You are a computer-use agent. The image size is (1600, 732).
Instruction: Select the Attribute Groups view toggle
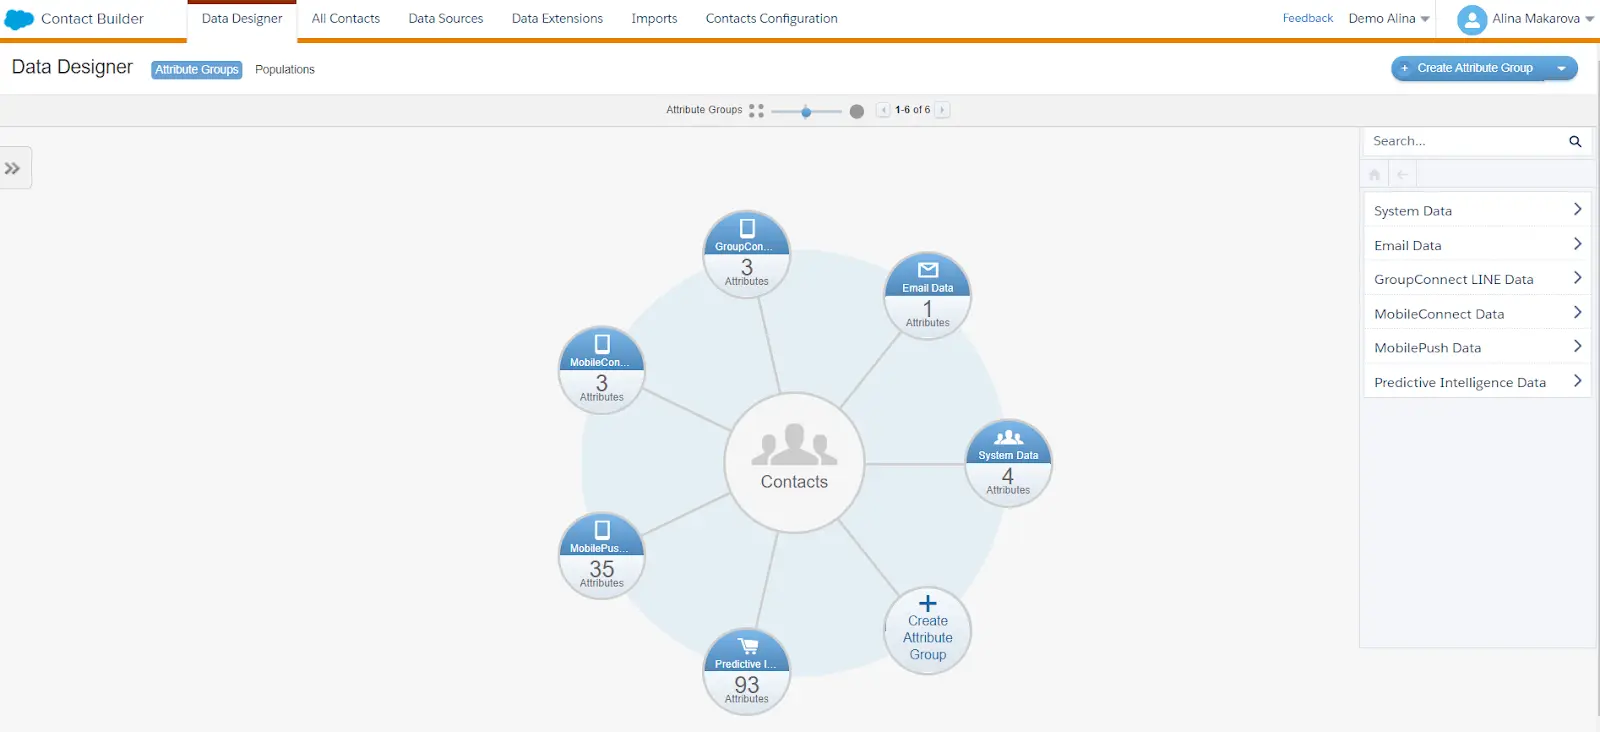pyautogui.click(x=197, y=70)
